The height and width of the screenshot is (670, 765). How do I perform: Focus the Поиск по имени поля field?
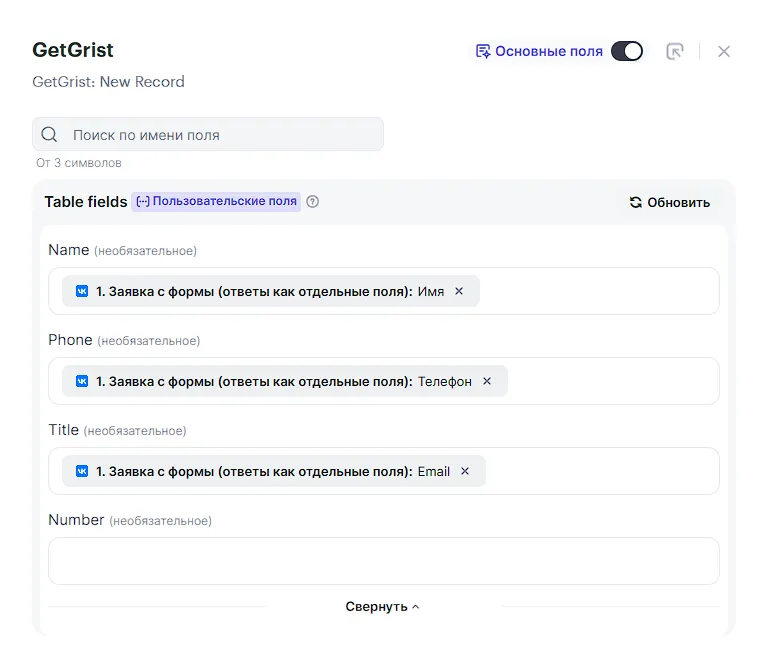220,135
